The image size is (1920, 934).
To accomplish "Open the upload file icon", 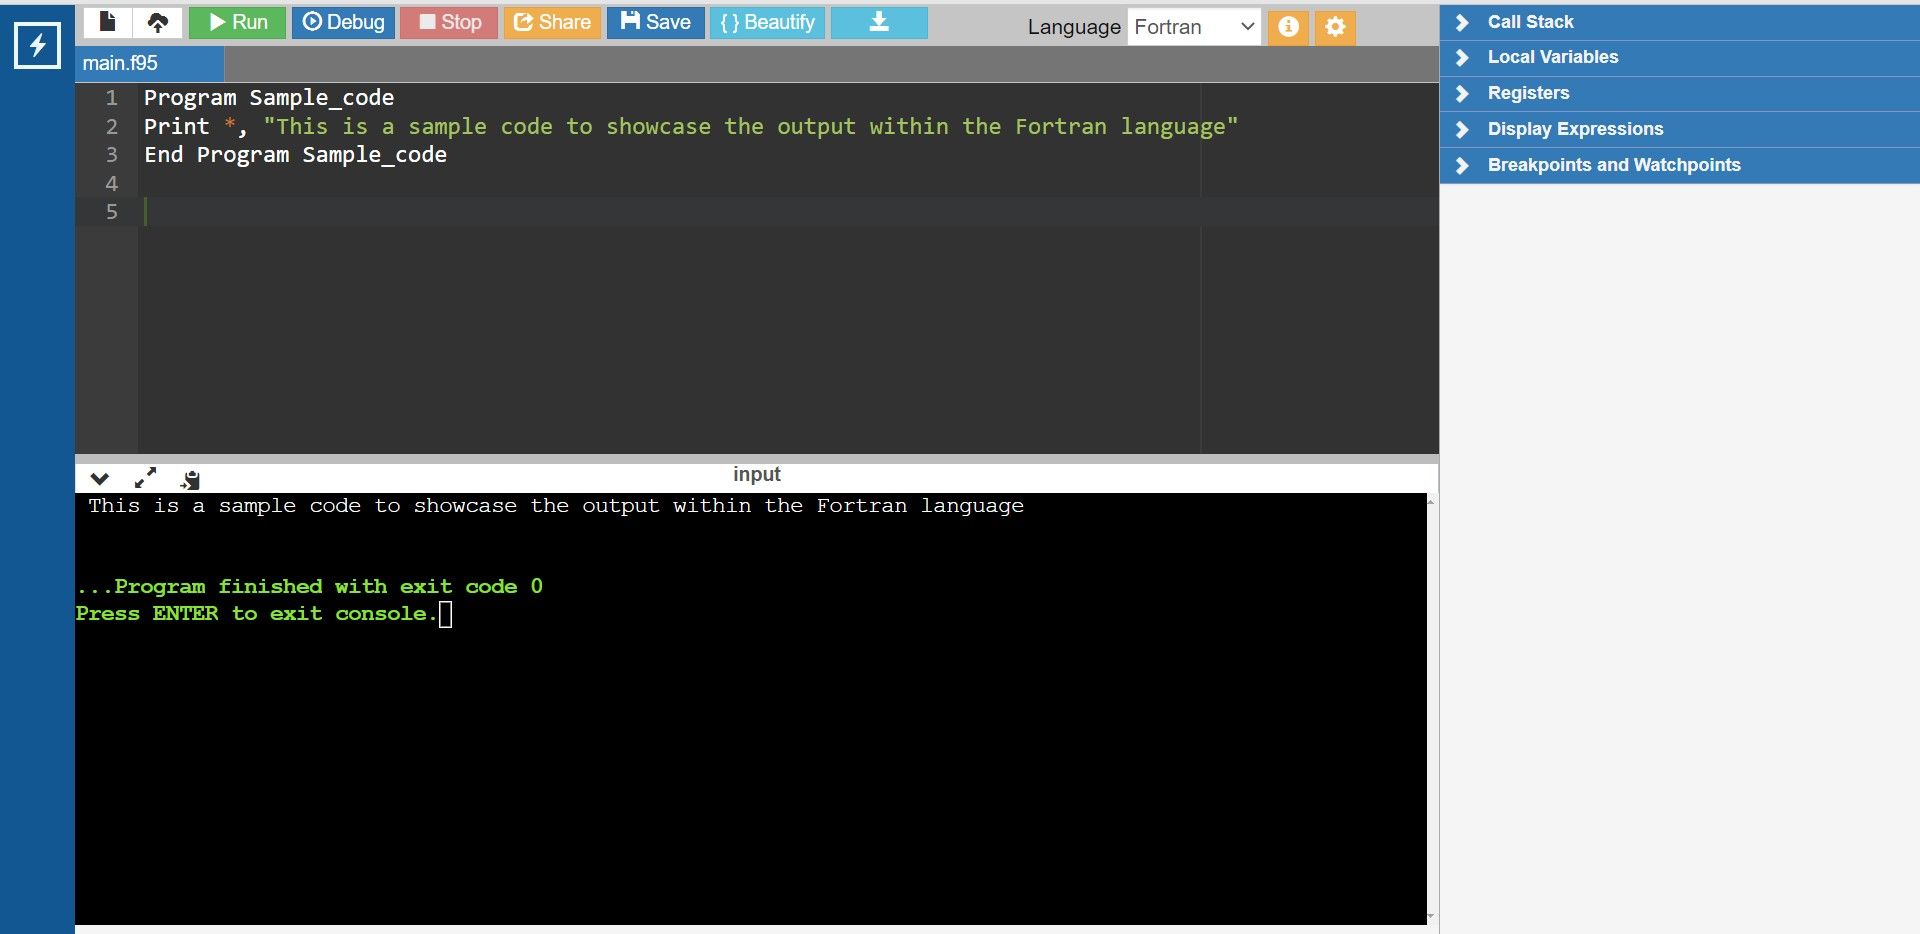I will (158, 21).
